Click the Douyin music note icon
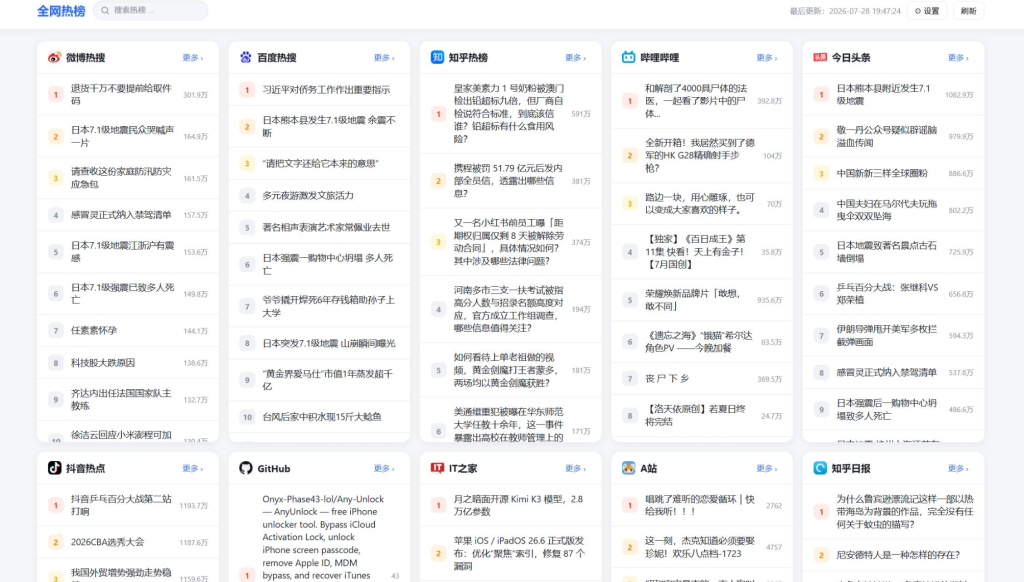This screenshot has width=1024, height=582. (54, 468)
